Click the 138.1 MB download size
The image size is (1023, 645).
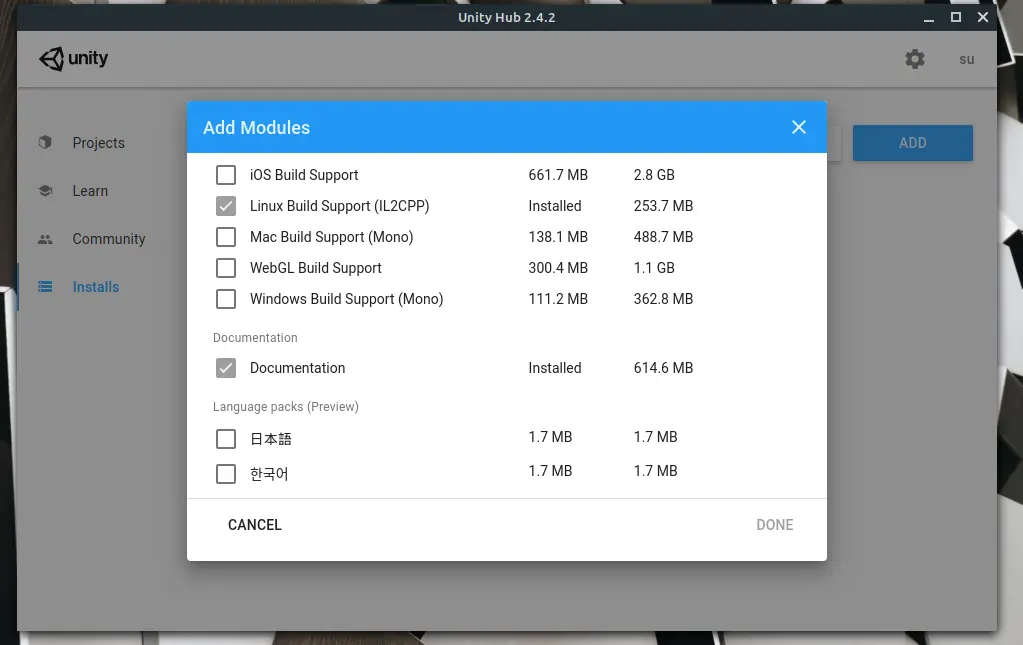[558, 237]
